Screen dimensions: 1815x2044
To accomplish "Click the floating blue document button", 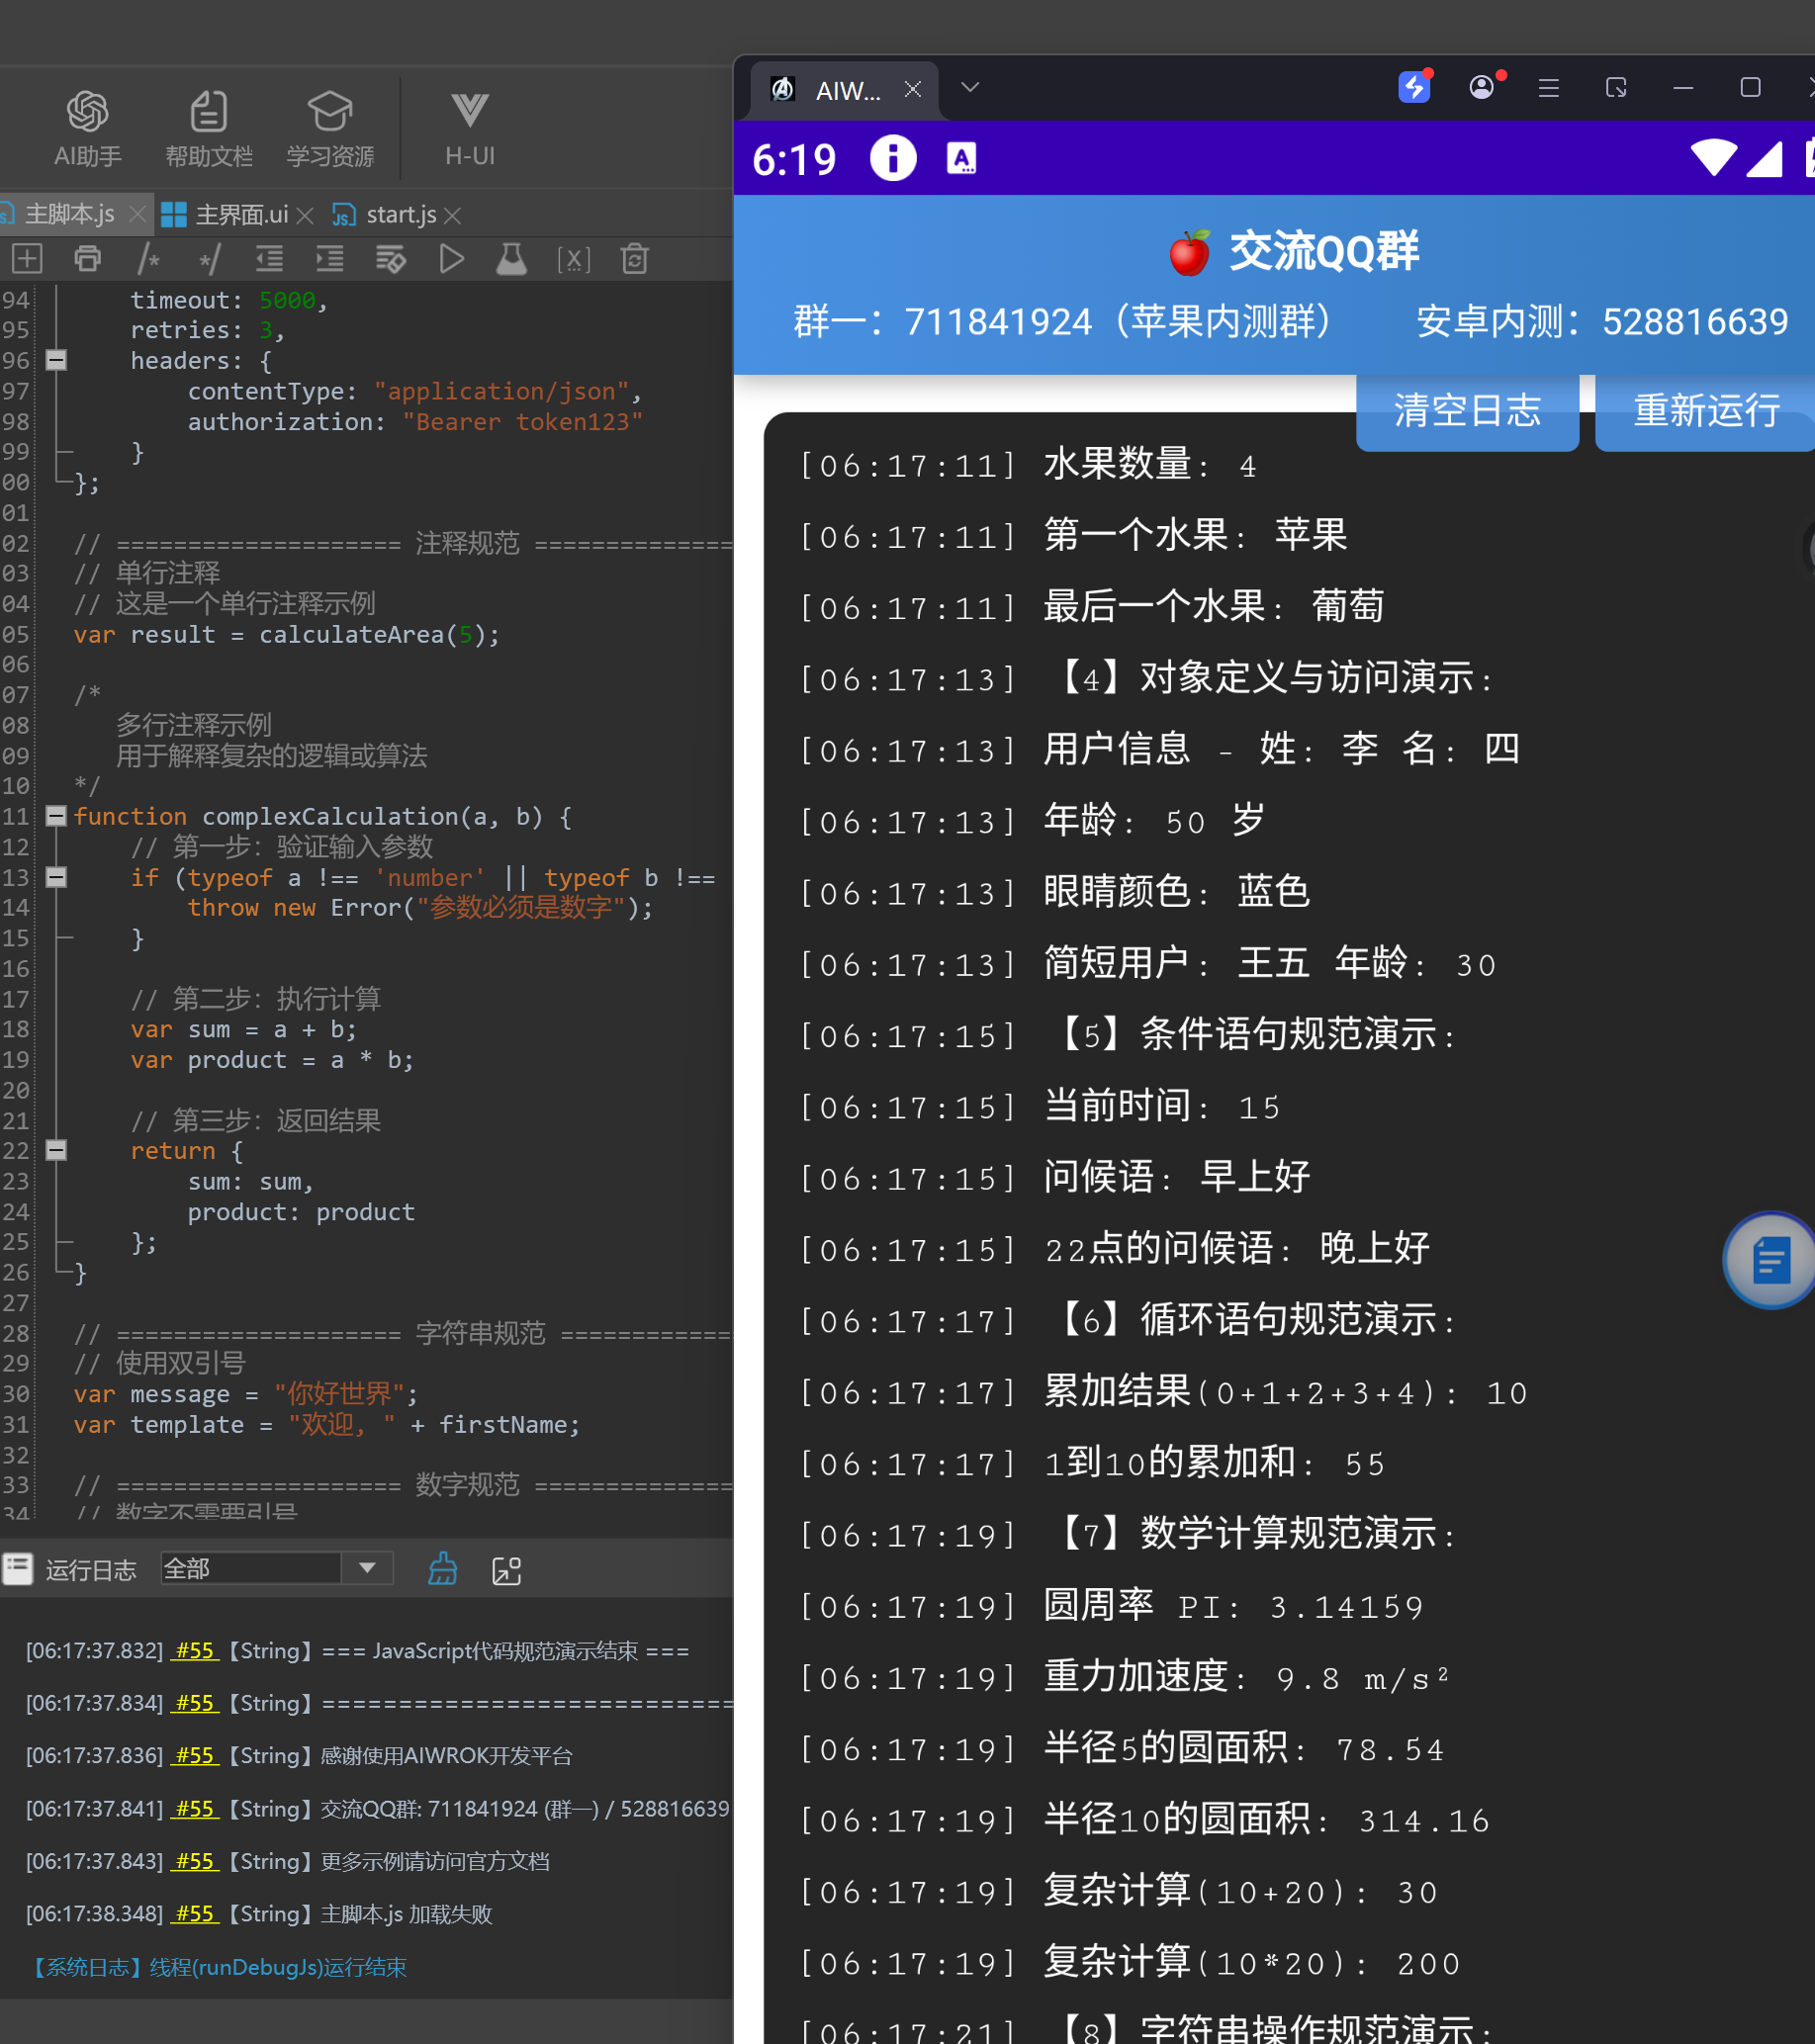I will [1769, 1260].
